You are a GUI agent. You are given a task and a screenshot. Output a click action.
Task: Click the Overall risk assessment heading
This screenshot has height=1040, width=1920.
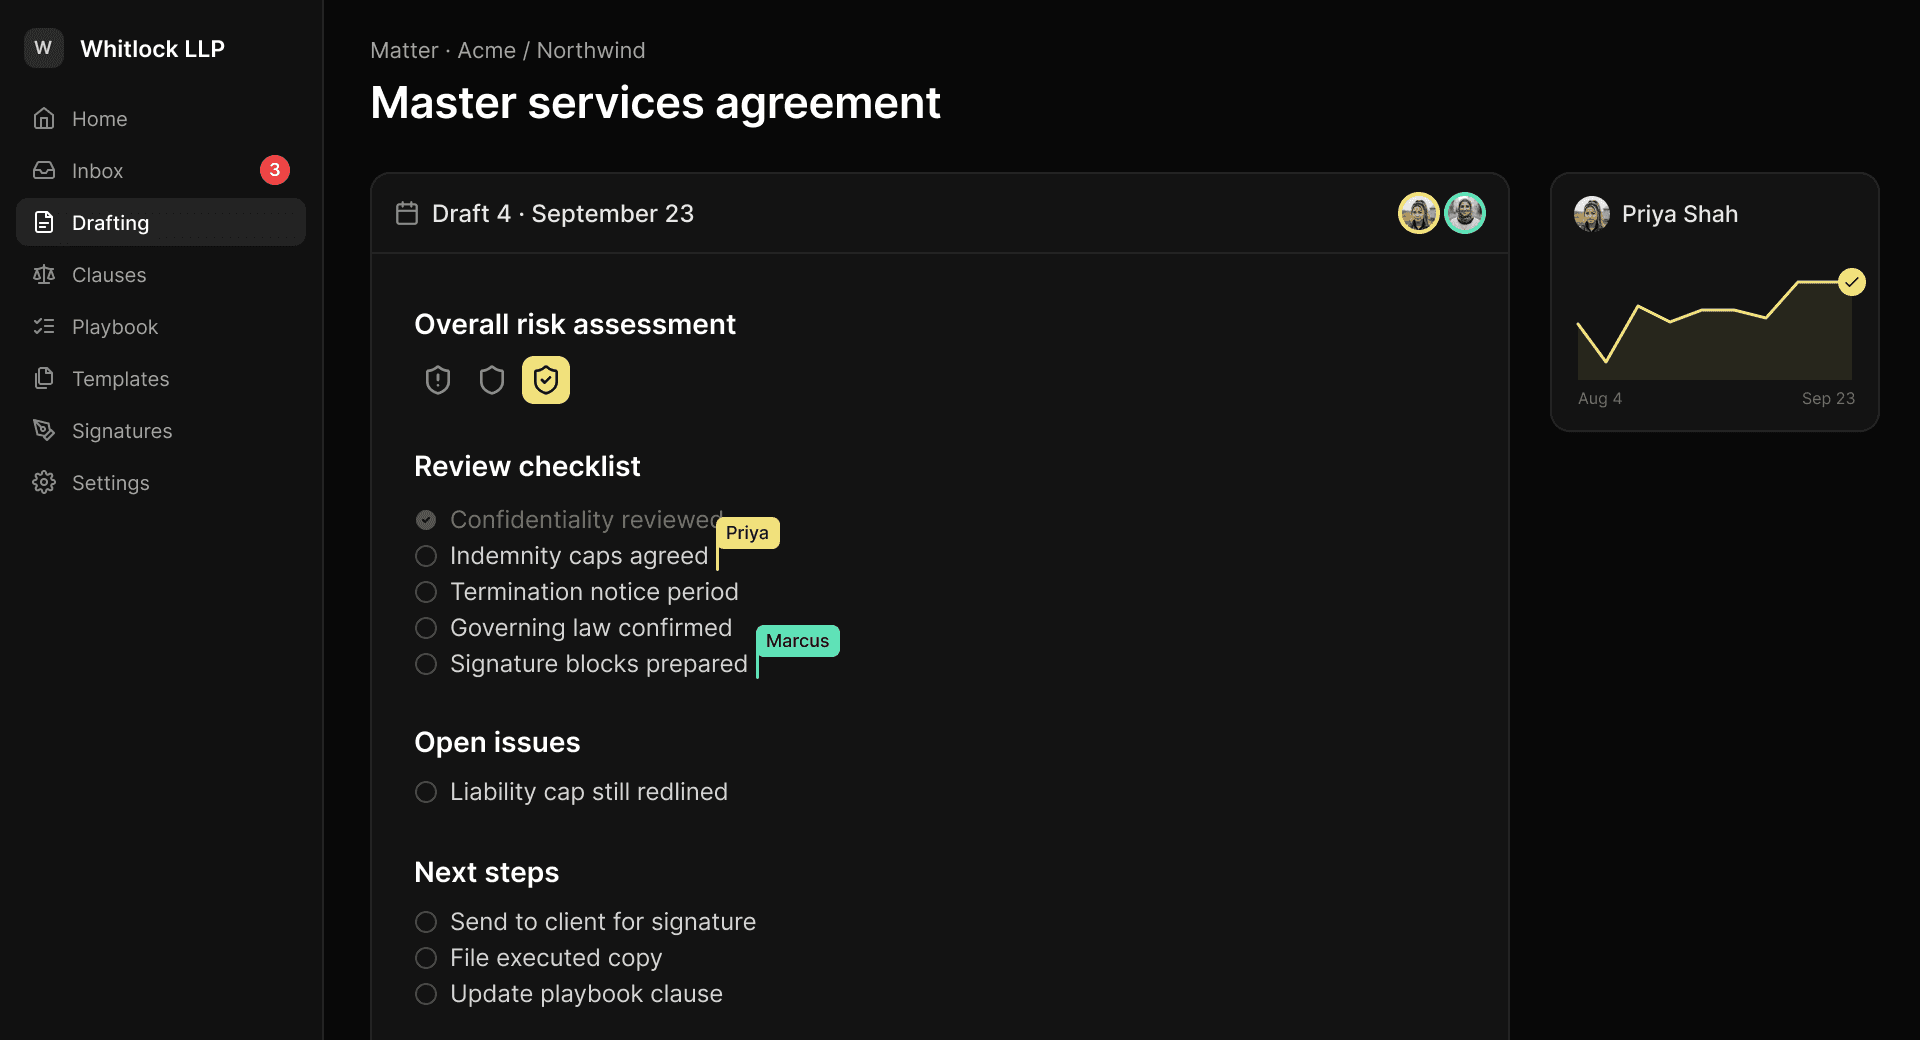[575, 324]
